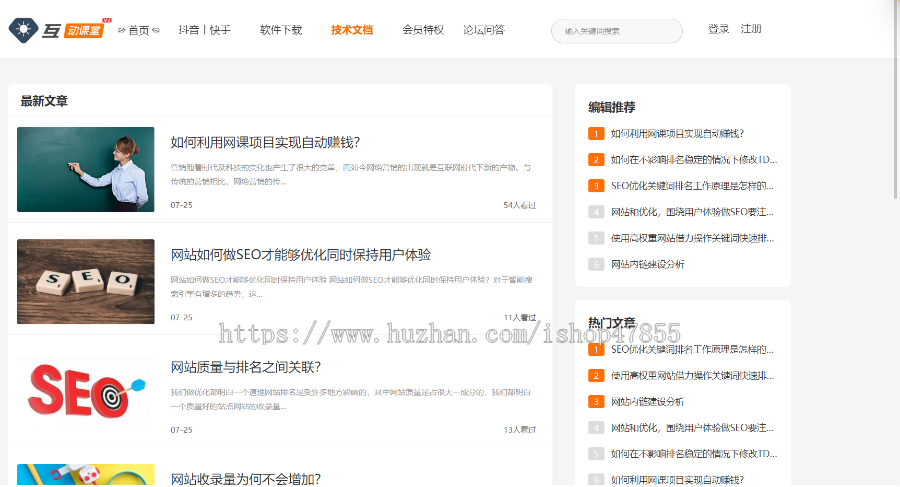Open the red SEO target thumbnail
900x487 pixels.
(86, 392)
